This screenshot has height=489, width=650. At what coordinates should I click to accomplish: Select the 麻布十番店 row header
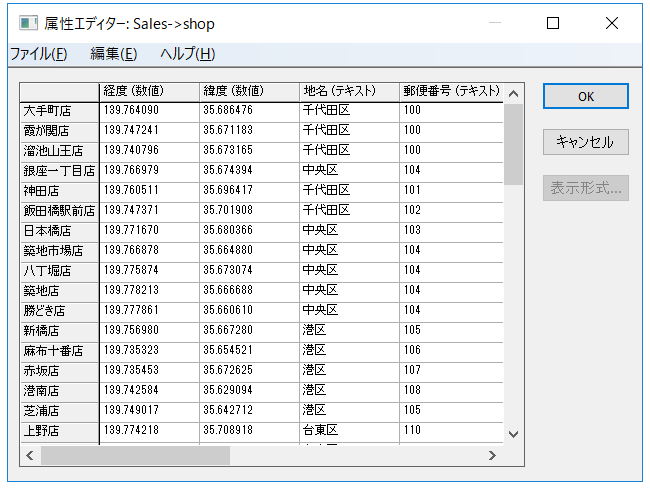click(59, 352)
